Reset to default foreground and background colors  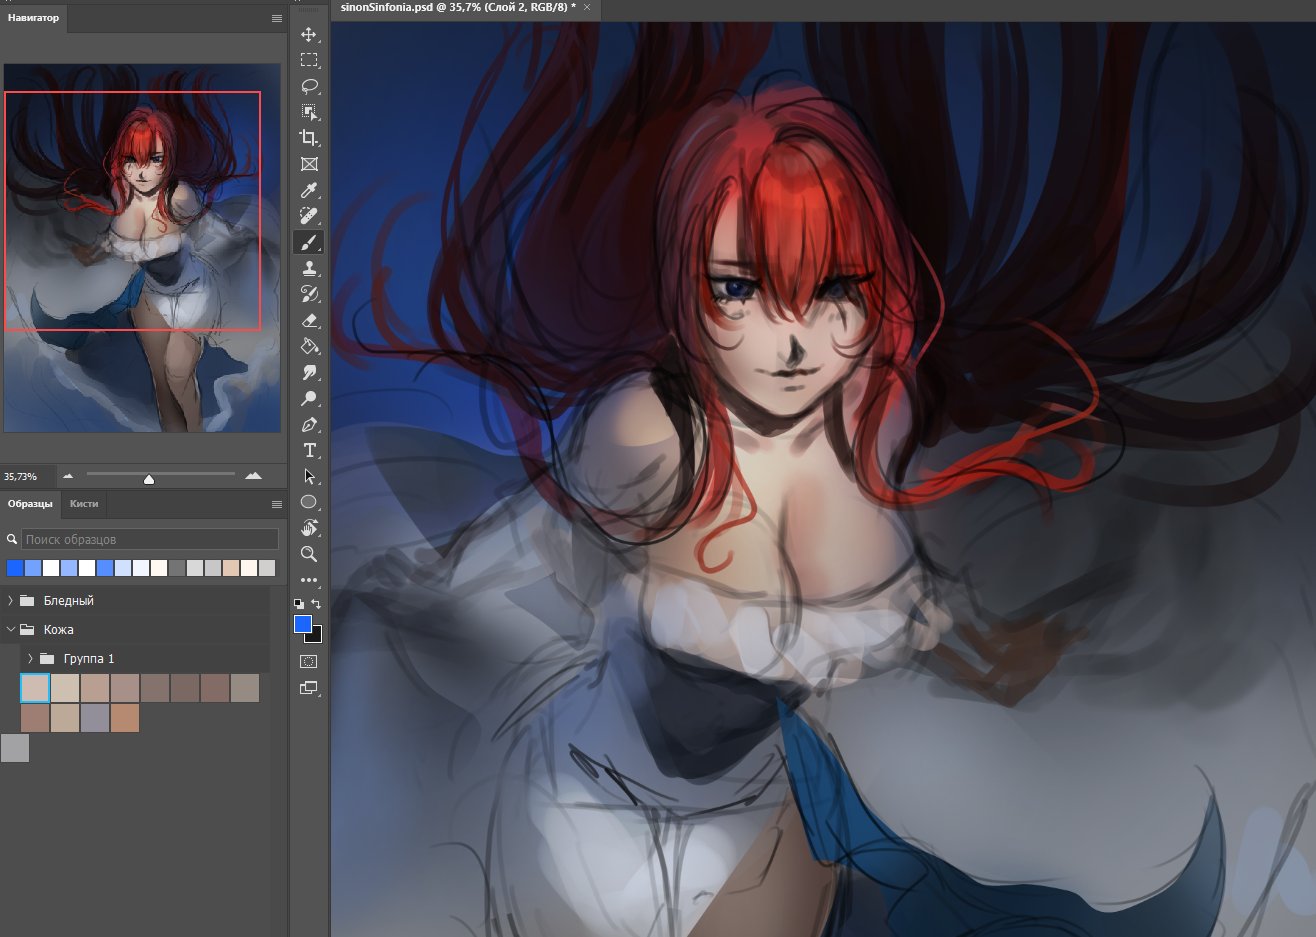pos(298,604)
